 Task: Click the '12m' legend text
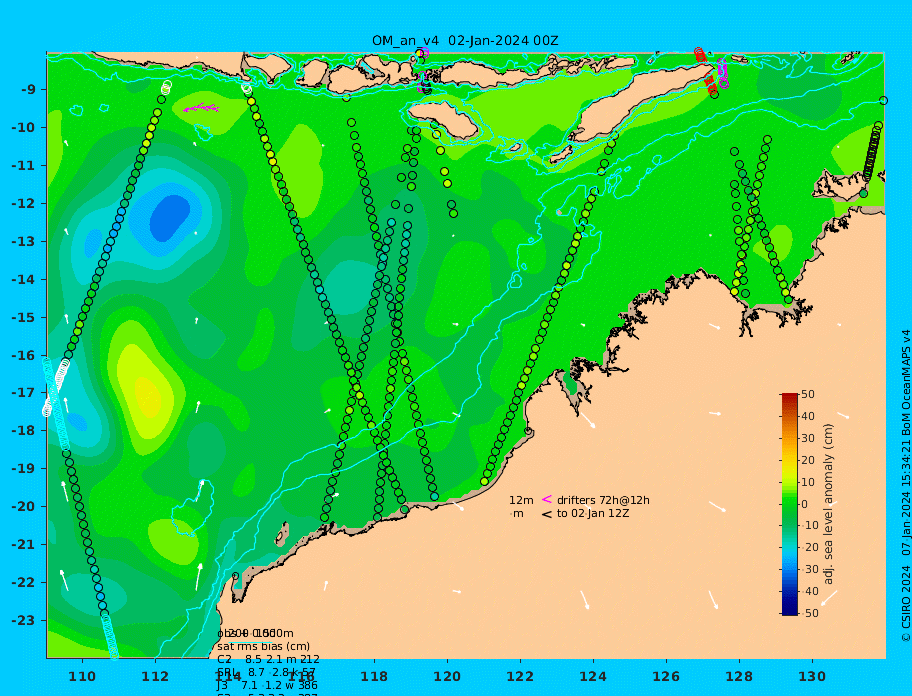click(x=521, y=500)
